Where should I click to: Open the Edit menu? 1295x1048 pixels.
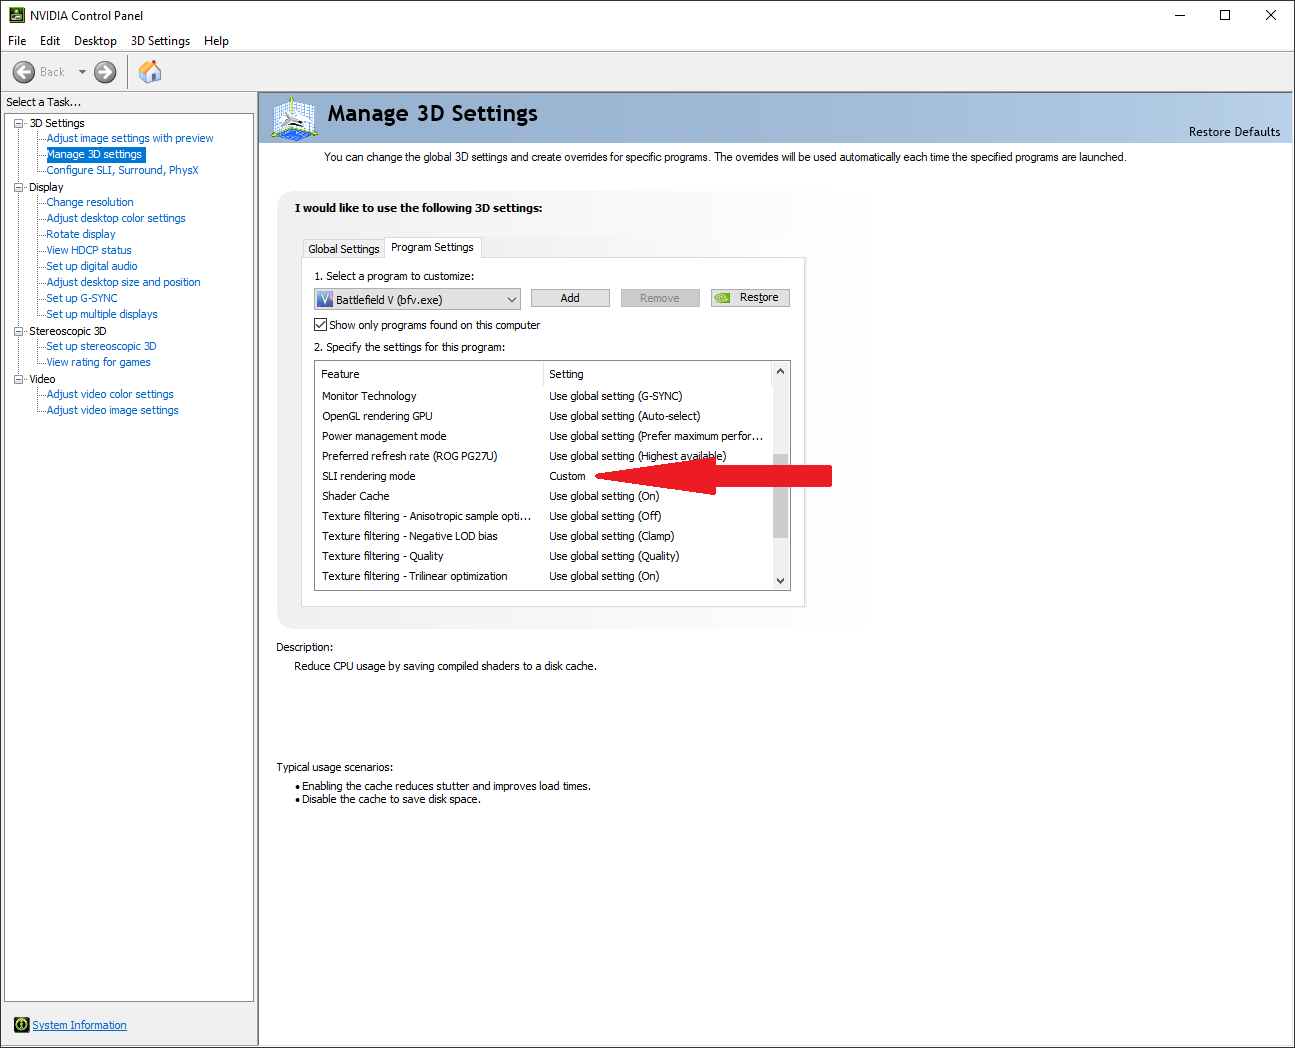pos(50,41)
